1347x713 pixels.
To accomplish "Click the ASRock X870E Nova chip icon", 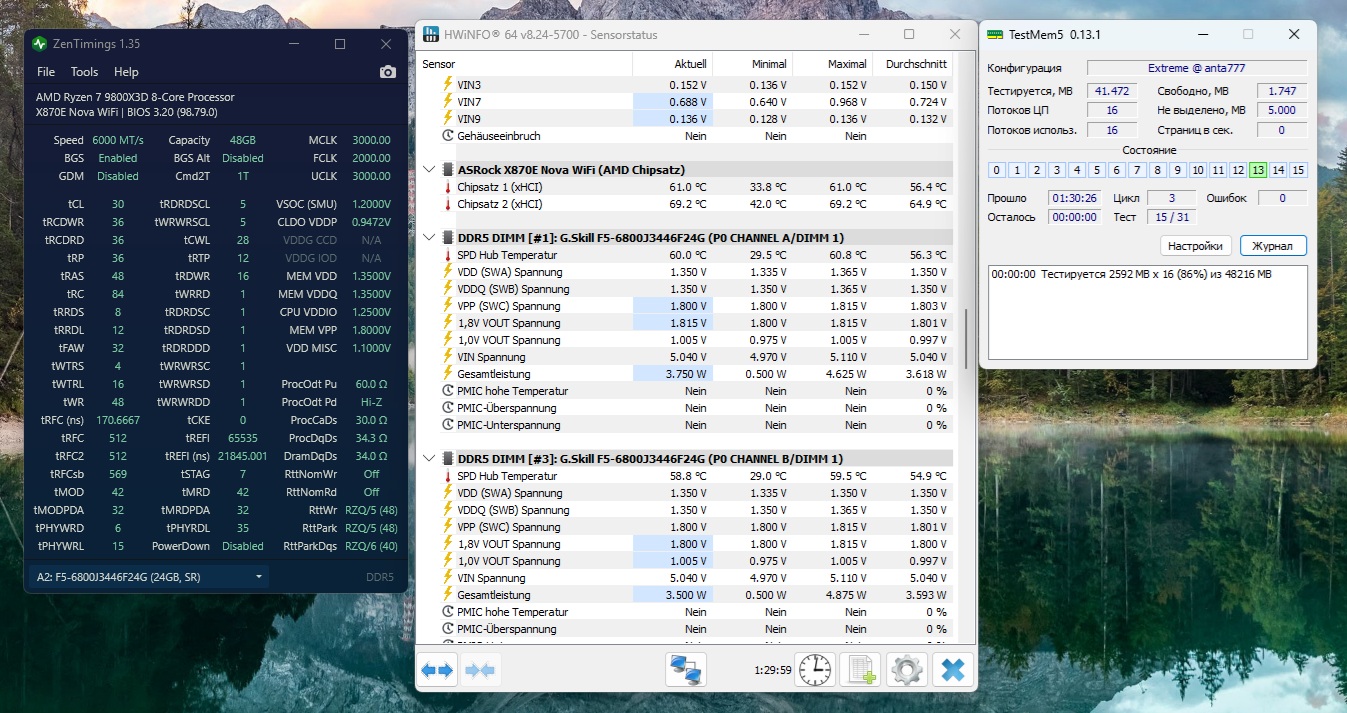I will point(447,170).
